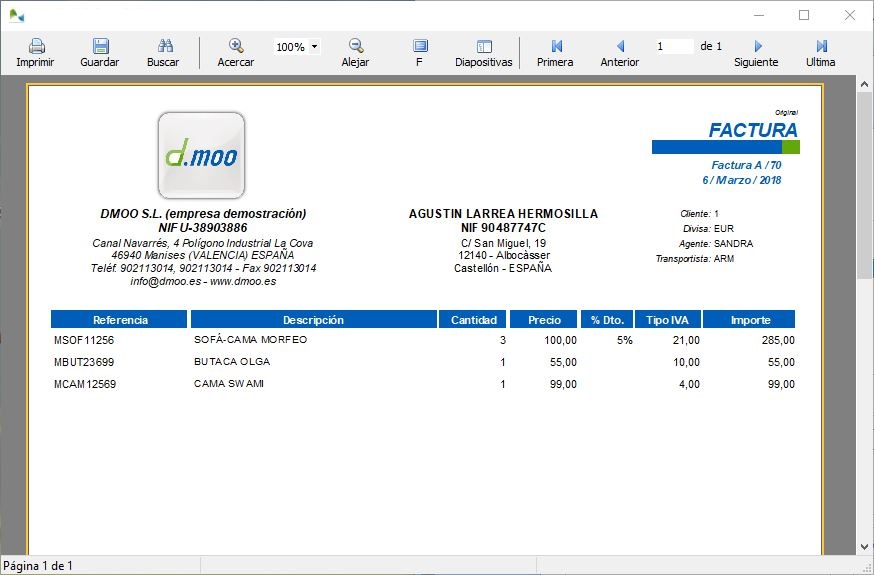This screenshot has width=874, height=575.
Task: Open the Buscar binoculars search tool
Action: point(164,47)
